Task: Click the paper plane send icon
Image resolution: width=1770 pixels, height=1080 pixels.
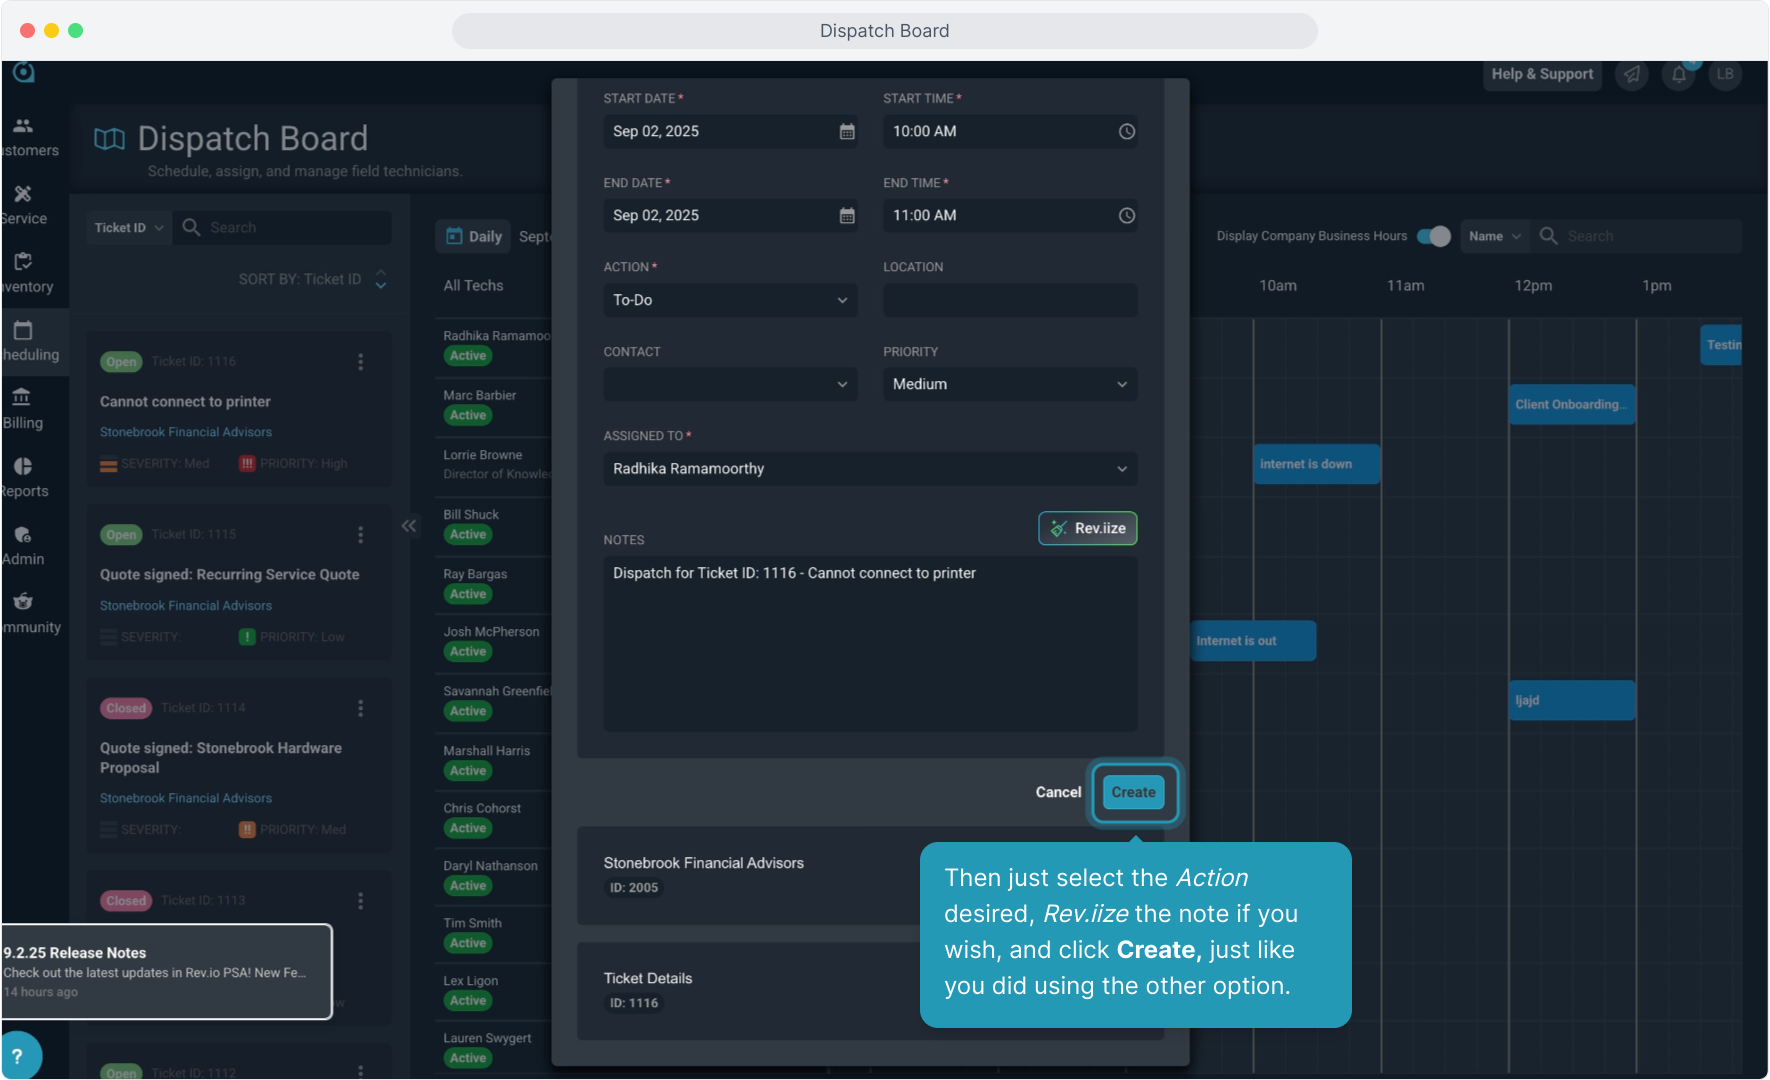Action: coord(1632,75)
